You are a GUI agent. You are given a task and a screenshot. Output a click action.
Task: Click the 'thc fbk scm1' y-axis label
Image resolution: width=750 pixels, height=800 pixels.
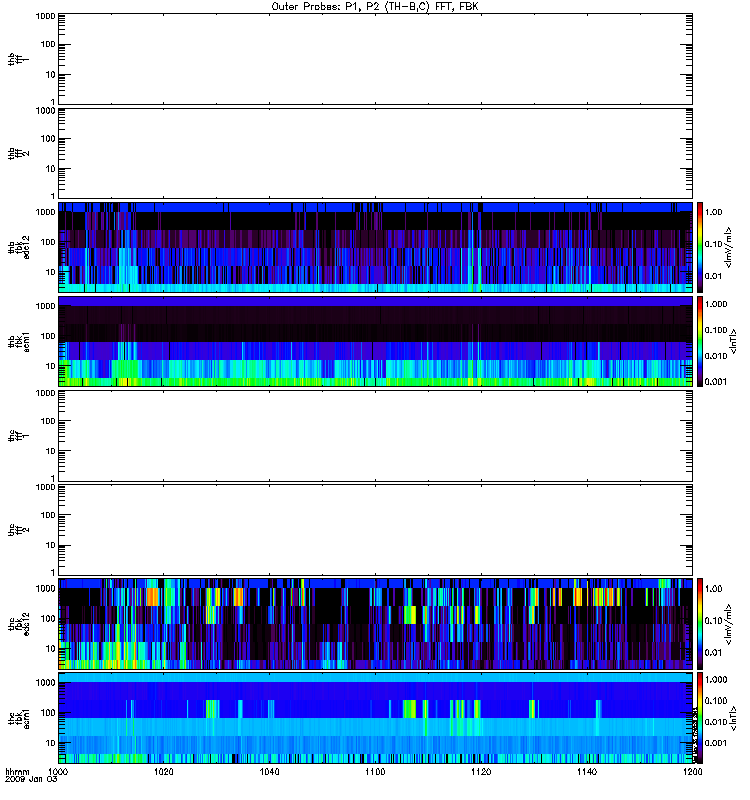(19, 718)
